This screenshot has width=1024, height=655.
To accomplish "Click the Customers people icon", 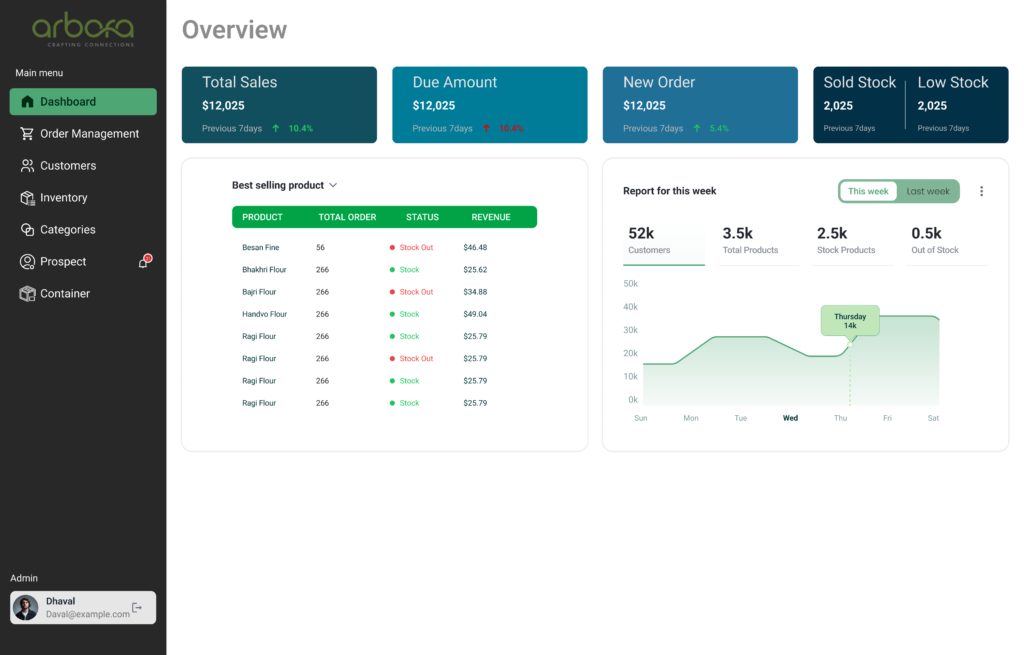I will point(27,166).
